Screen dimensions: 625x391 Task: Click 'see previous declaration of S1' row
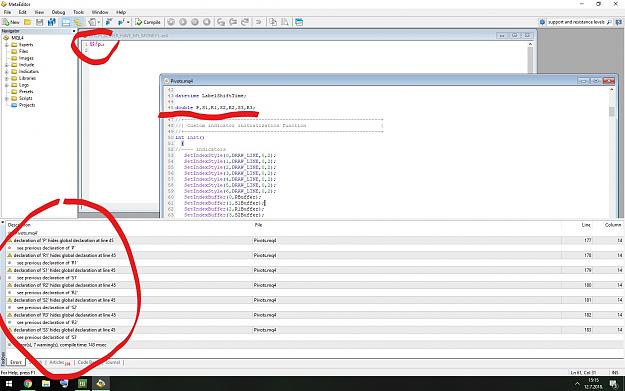47,278
